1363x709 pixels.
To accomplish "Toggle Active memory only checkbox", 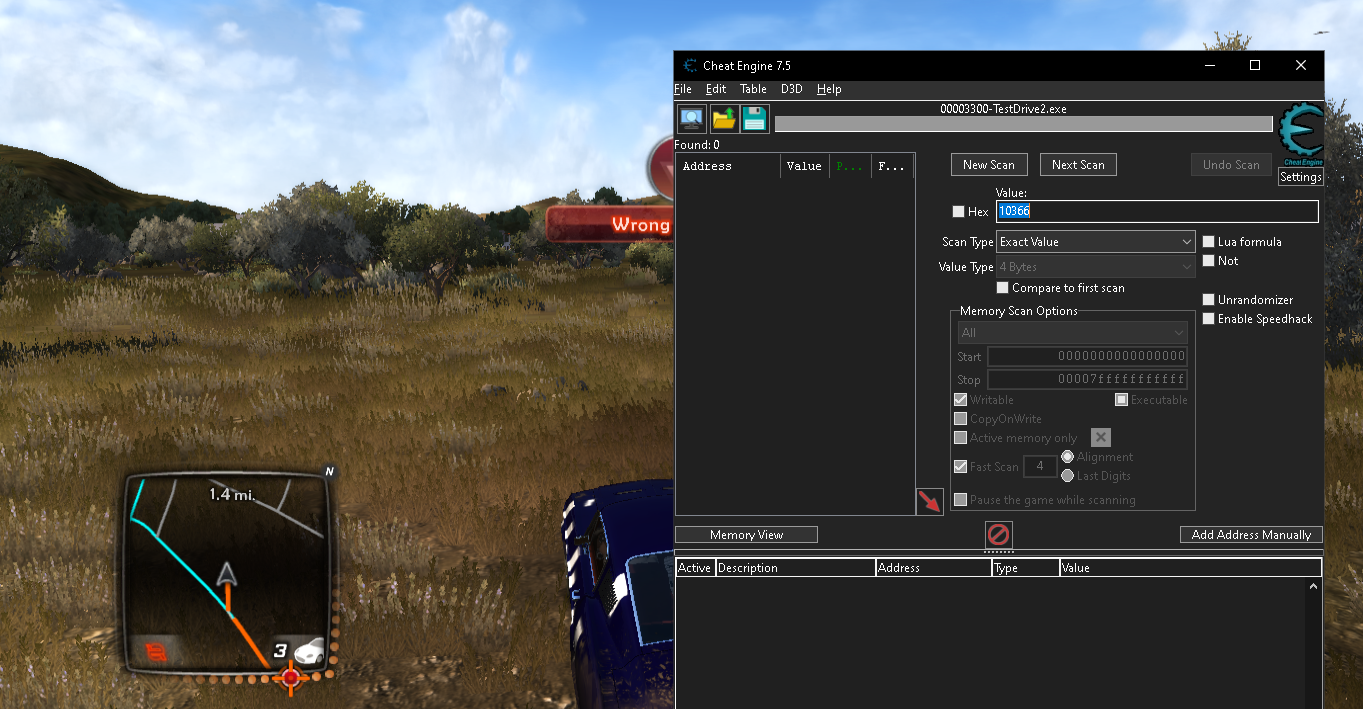I will click(961, 438).
